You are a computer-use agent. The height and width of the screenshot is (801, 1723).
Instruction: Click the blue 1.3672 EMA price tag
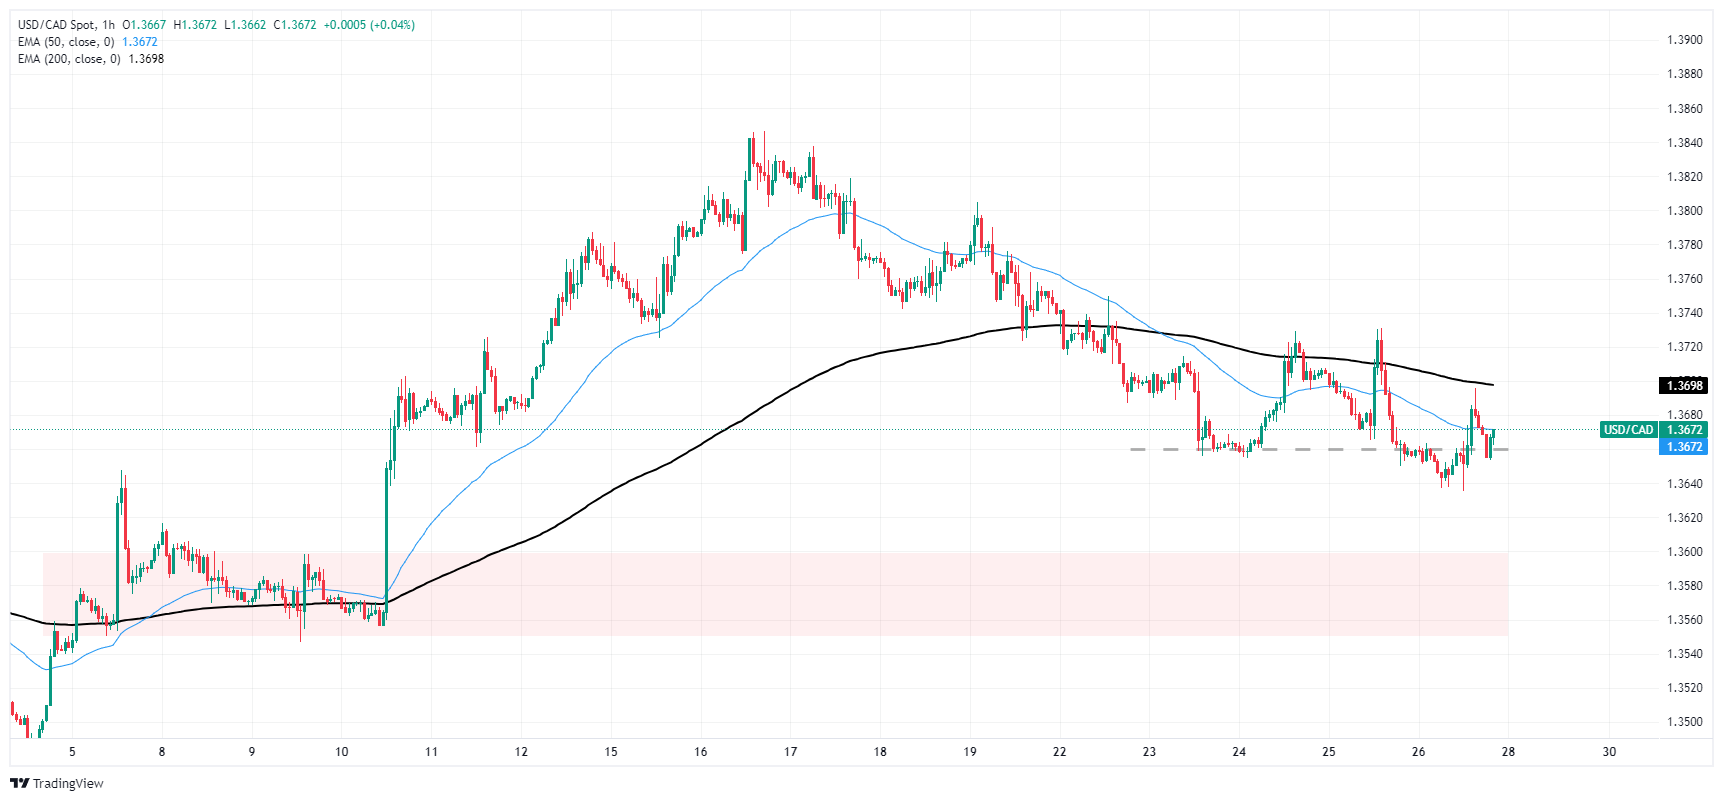[1683, 447]
